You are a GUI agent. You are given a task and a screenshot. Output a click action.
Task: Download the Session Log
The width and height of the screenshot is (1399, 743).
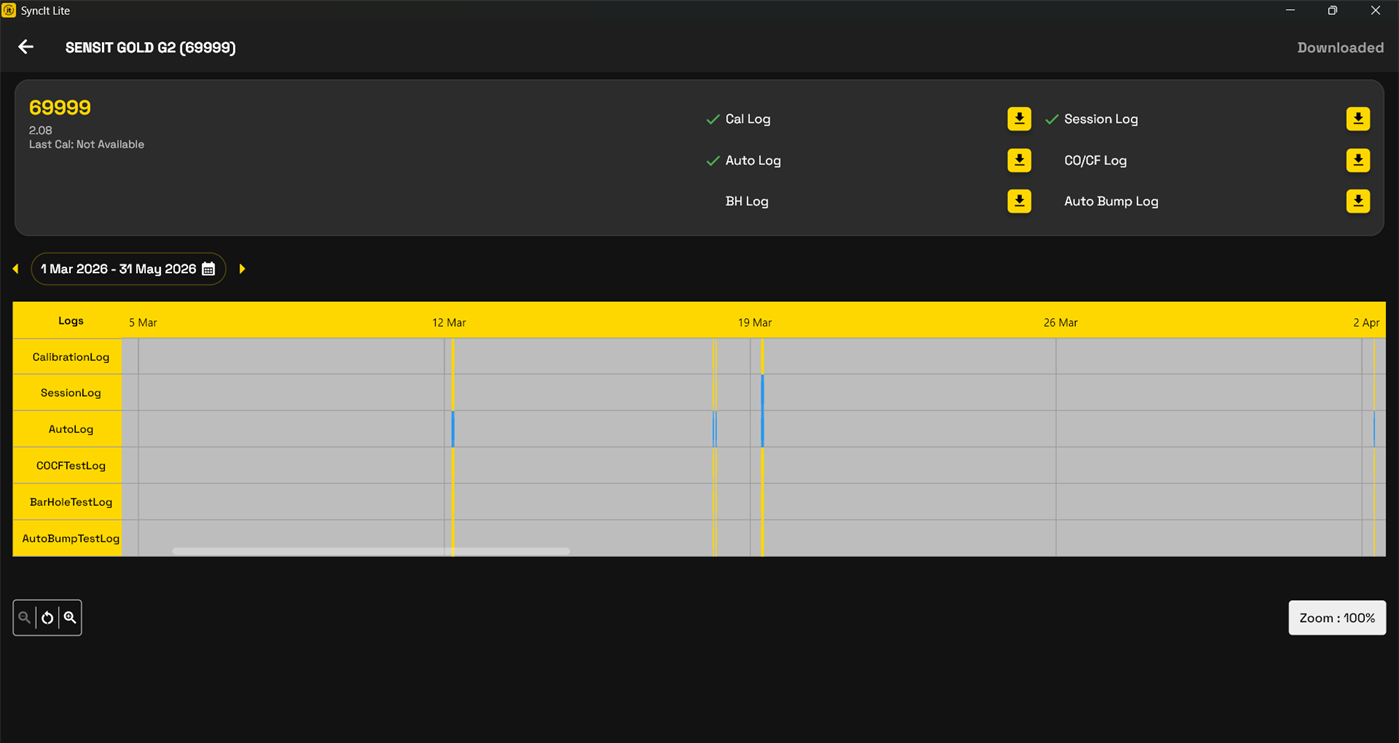(x=1358, y=119)
